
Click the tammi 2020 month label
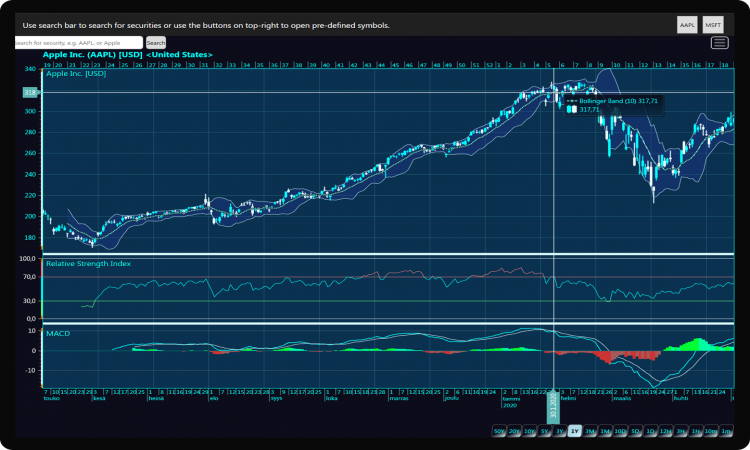510,402
